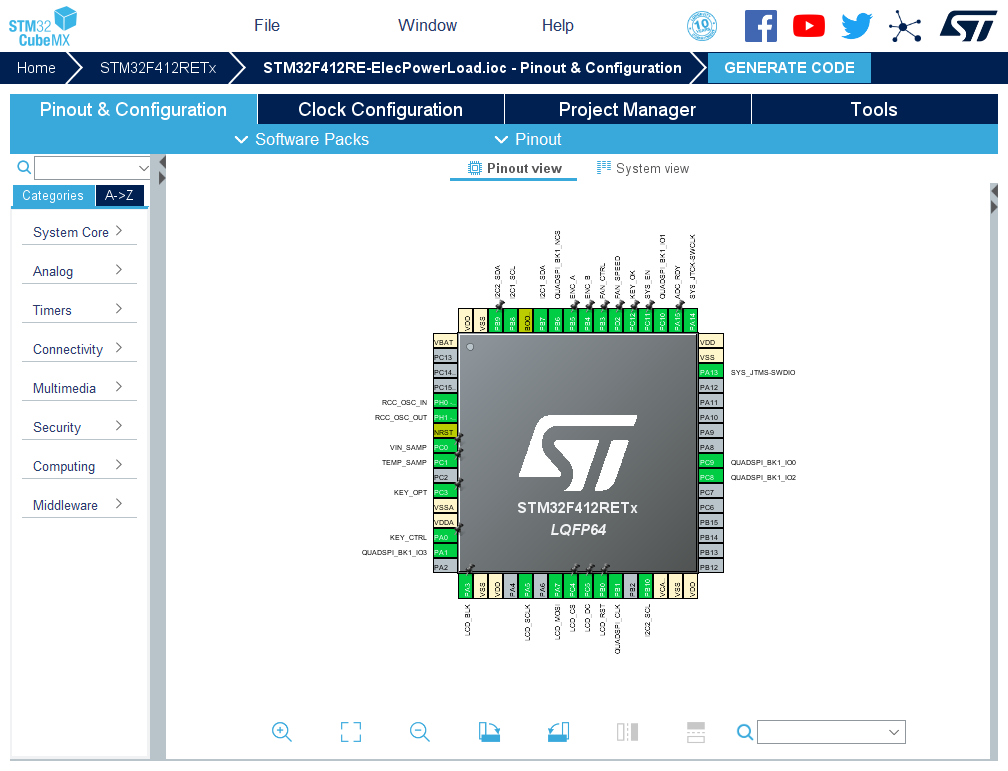Image resolution: width=1008 pixels, height=771 pixels.
Task: Expand the Connectivity category
Action: click(x=78, y=349)
